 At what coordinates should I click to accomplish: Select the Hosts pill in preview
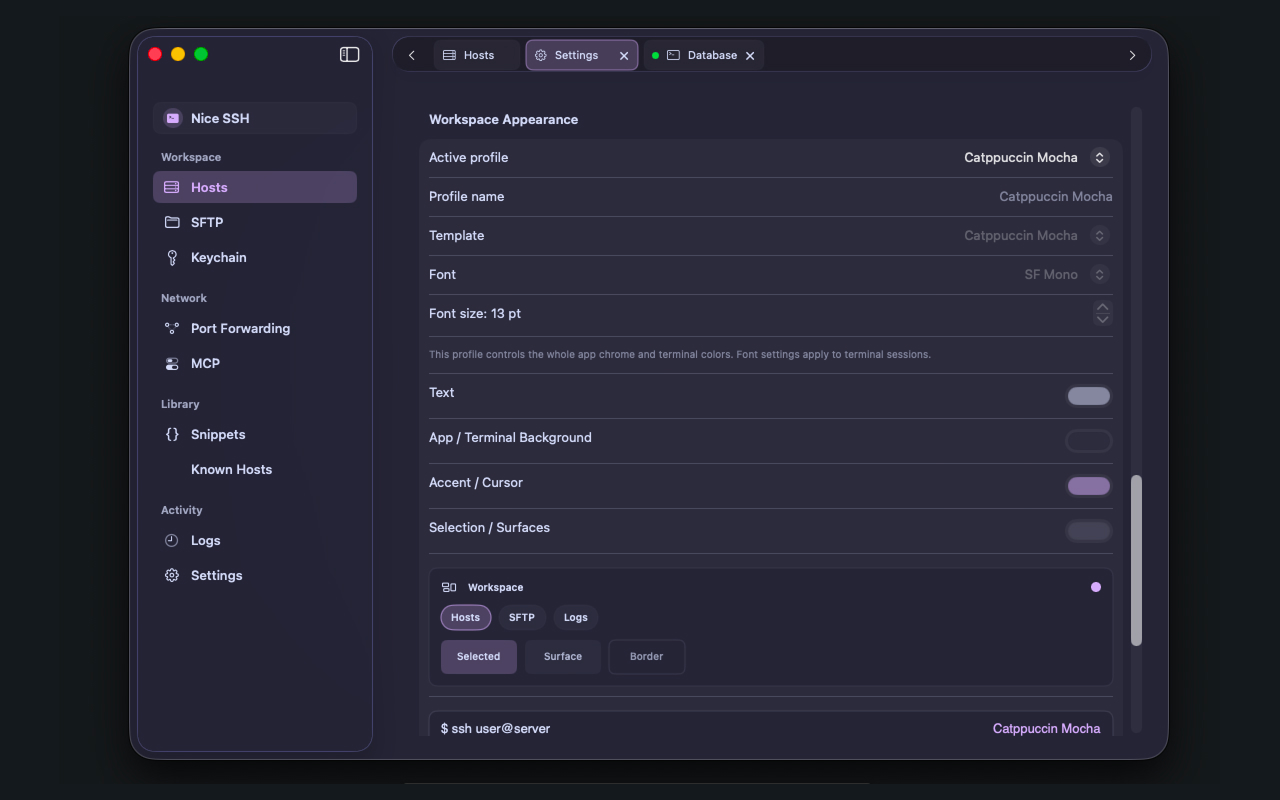(x=466, y=617)
